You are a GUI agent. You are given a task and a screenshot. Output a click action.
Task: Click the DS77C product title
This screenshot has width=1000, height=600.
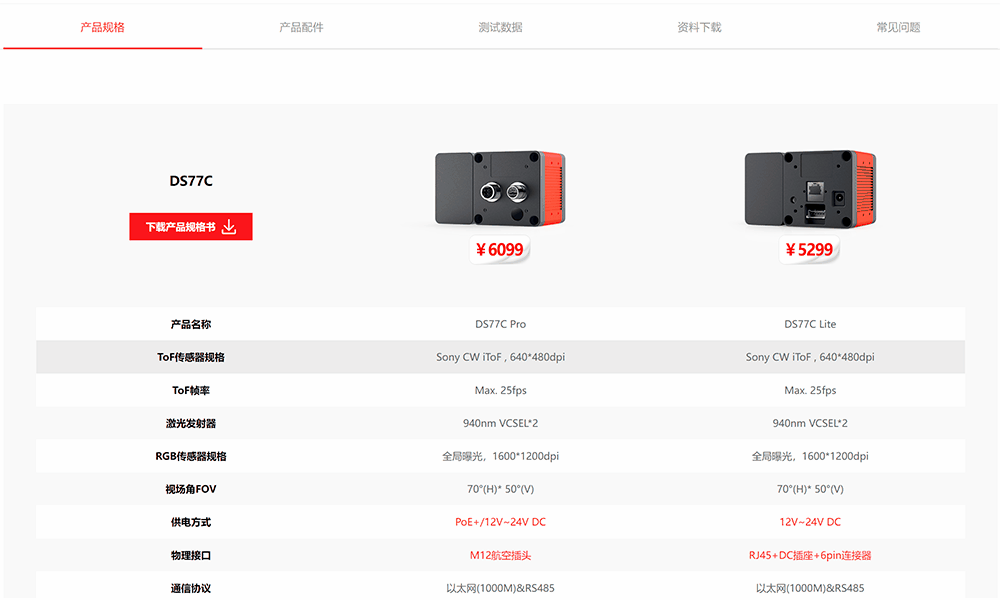click(x=191, y=181)
